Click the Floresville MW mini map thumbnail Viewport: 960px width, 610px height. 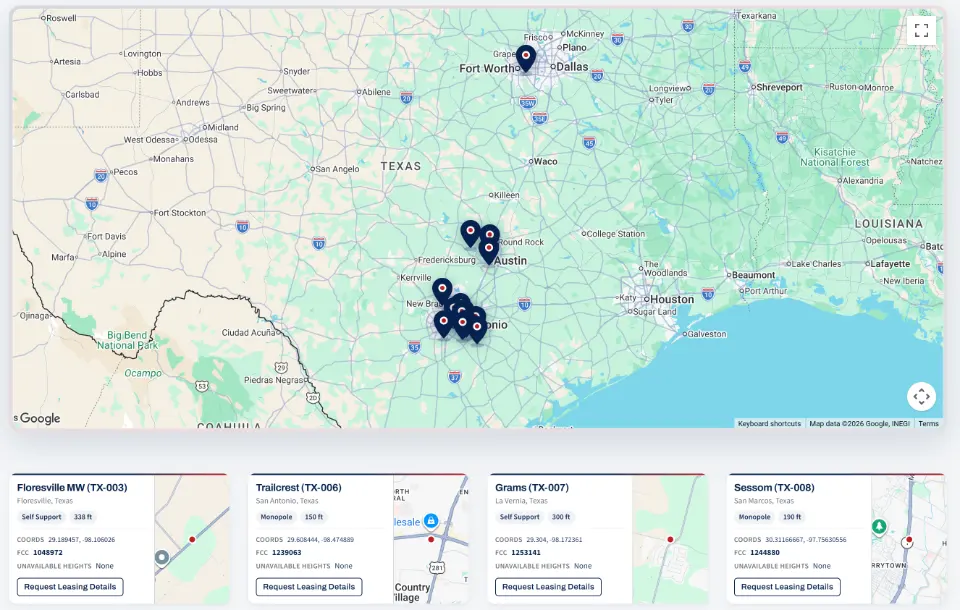point(192,540)
